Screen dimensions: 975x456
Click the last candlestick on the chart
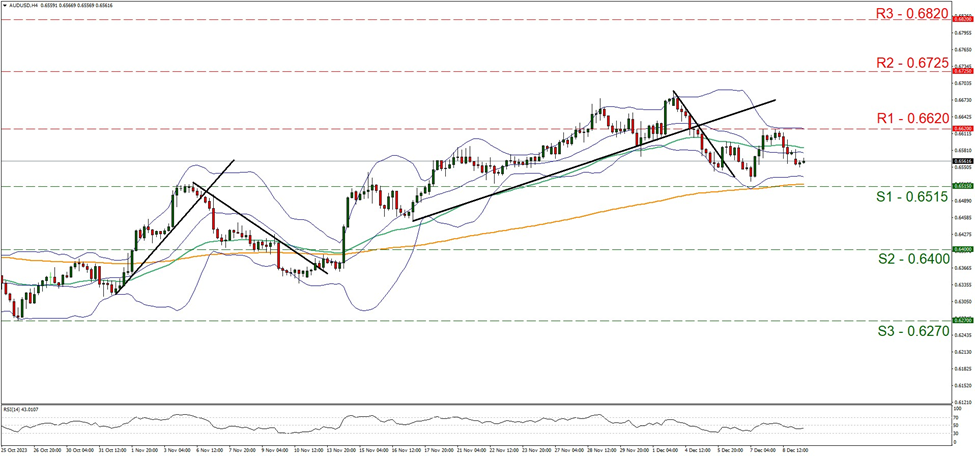(803, 161)
